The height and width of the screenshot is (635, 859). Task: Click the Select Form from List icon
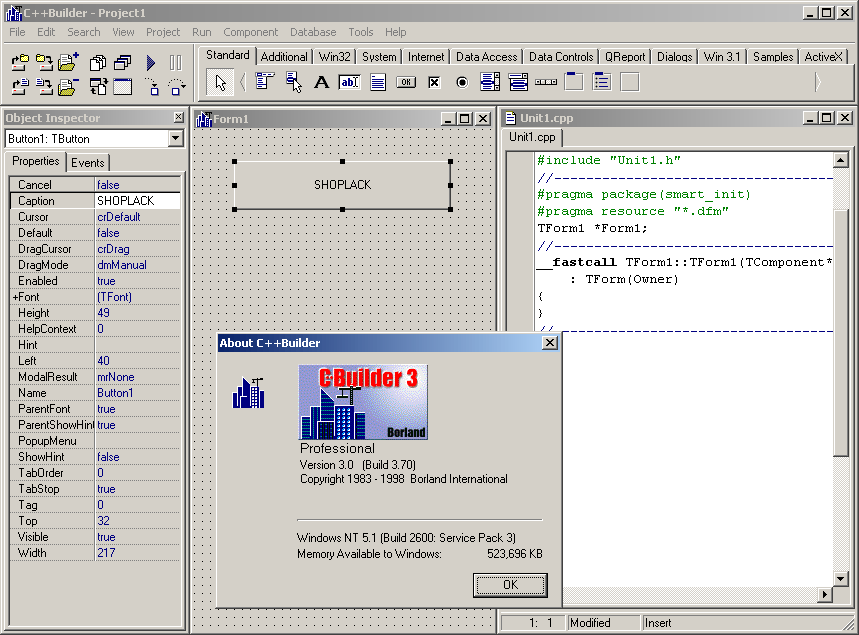(x=122, y=63)
